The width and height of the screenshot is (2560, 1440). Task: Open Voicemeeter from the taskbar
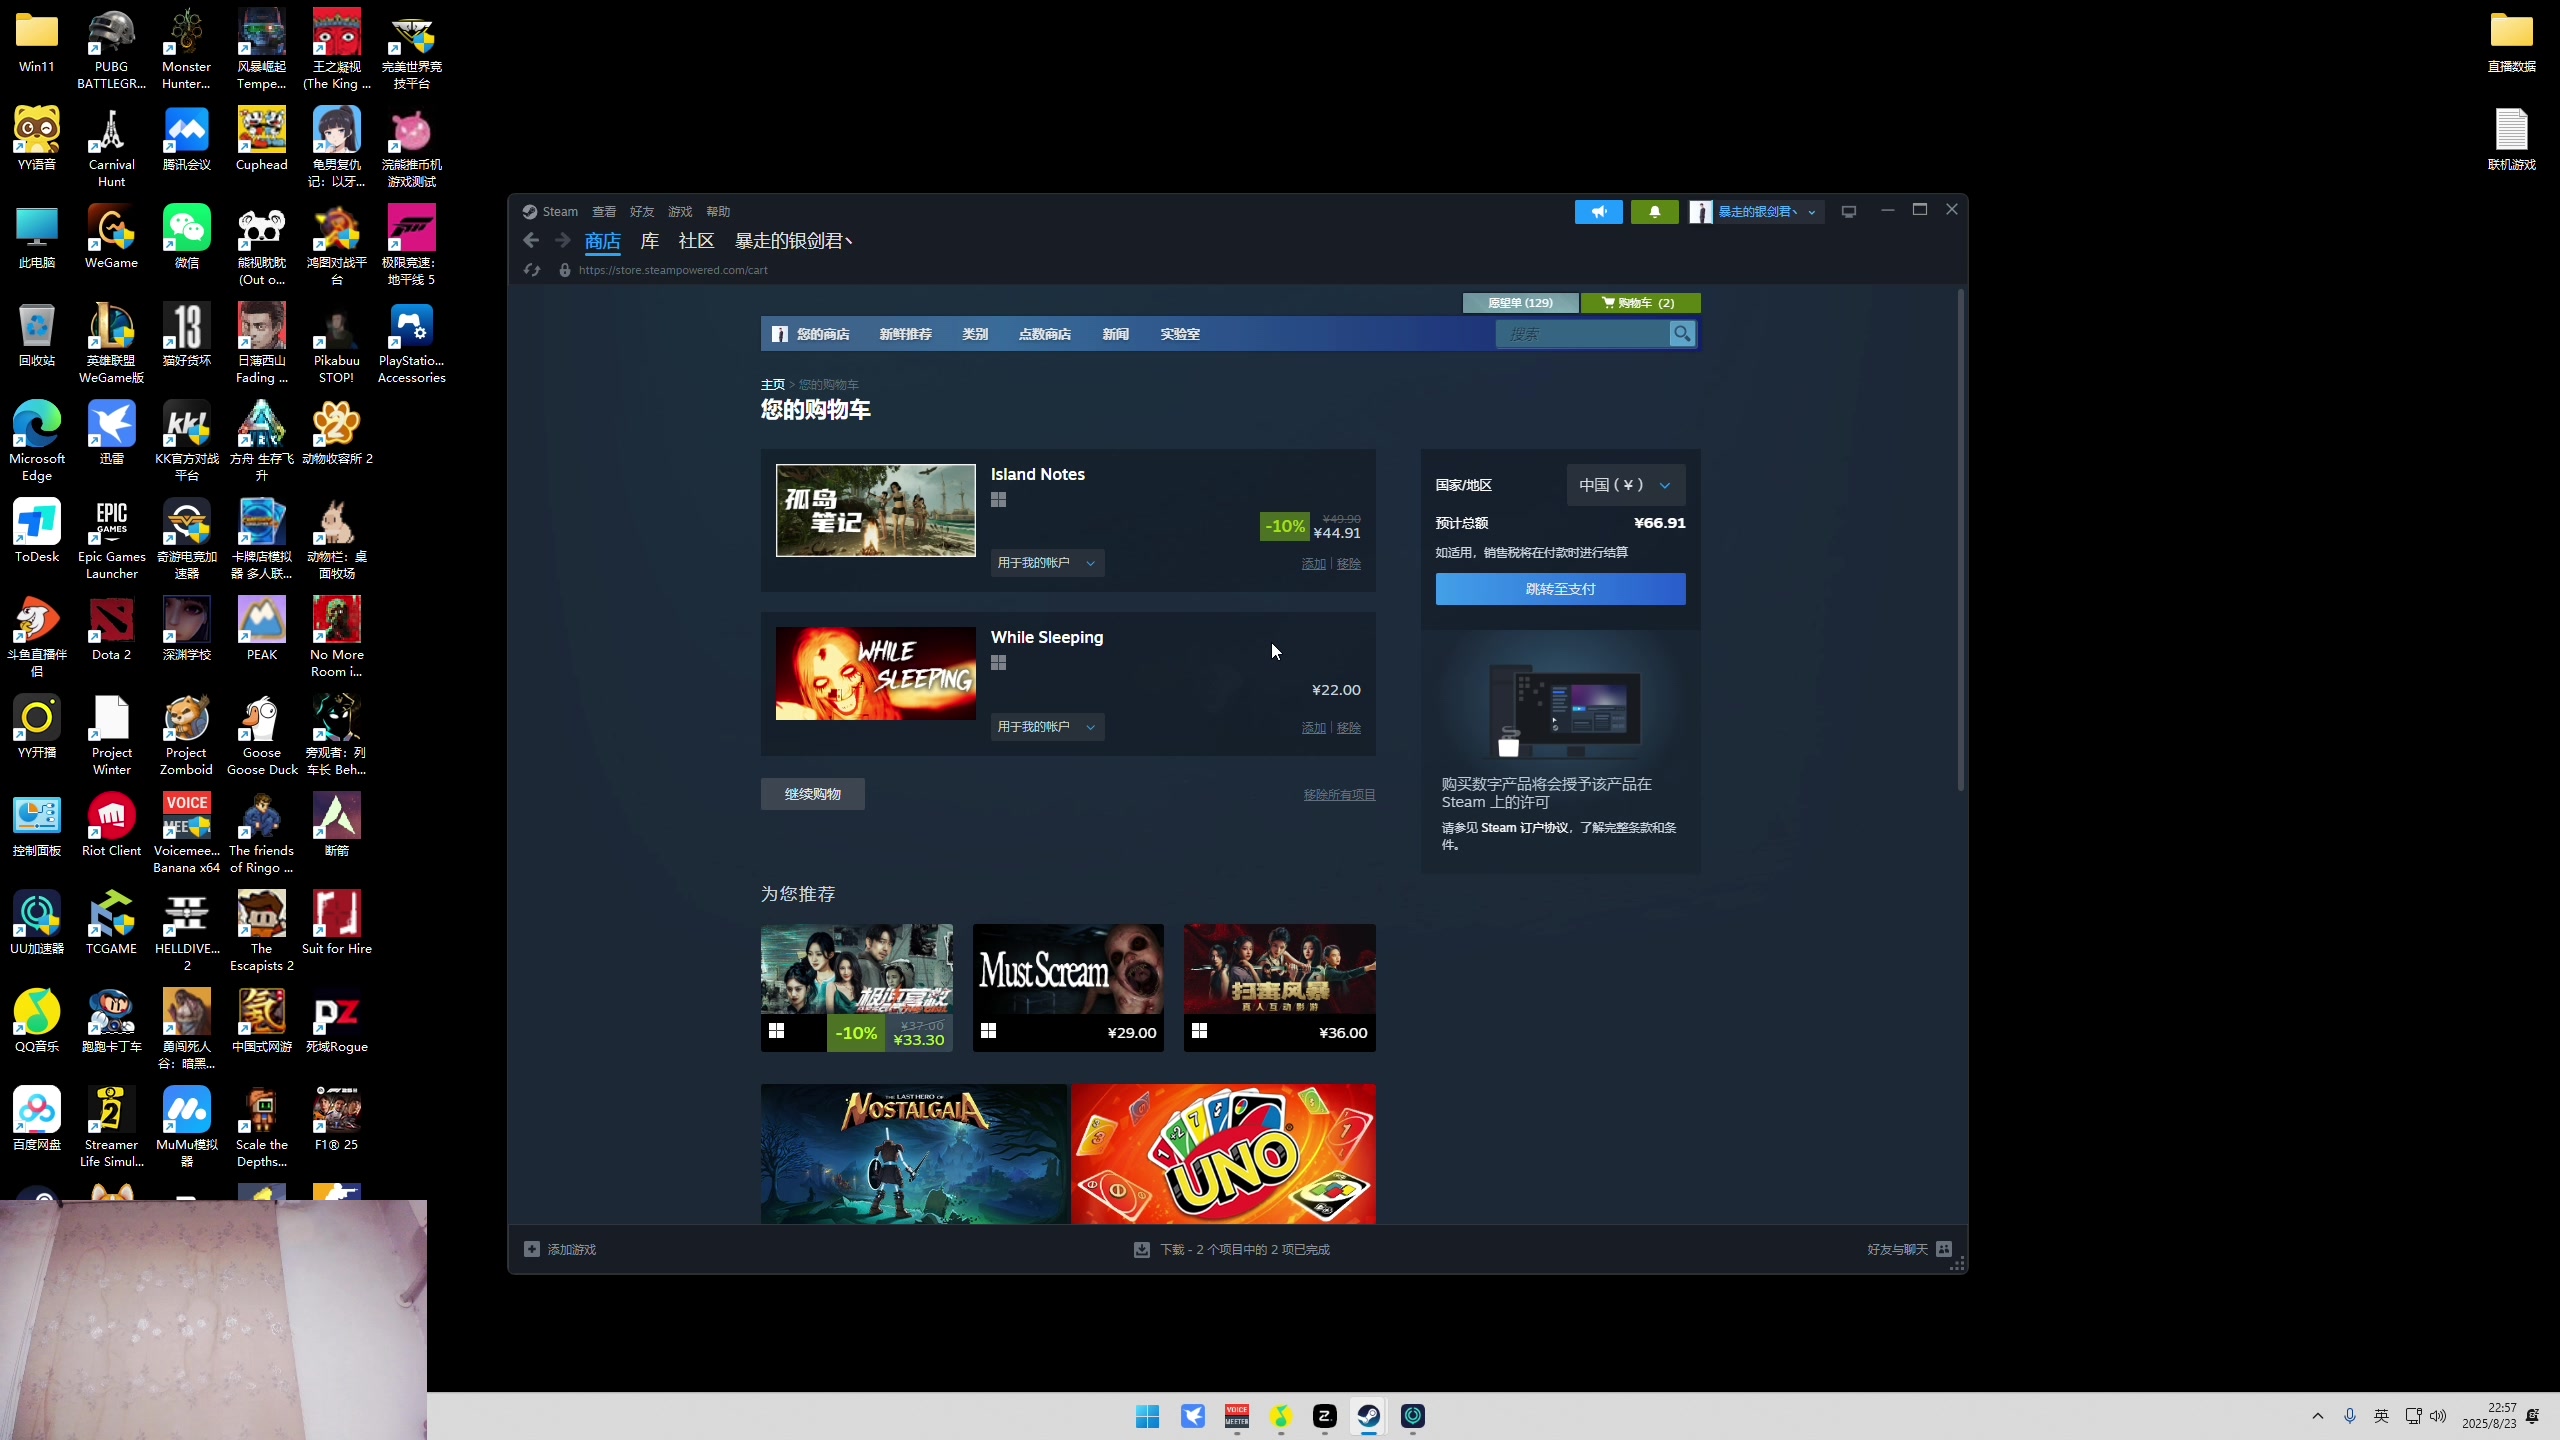point(1237,1416)
